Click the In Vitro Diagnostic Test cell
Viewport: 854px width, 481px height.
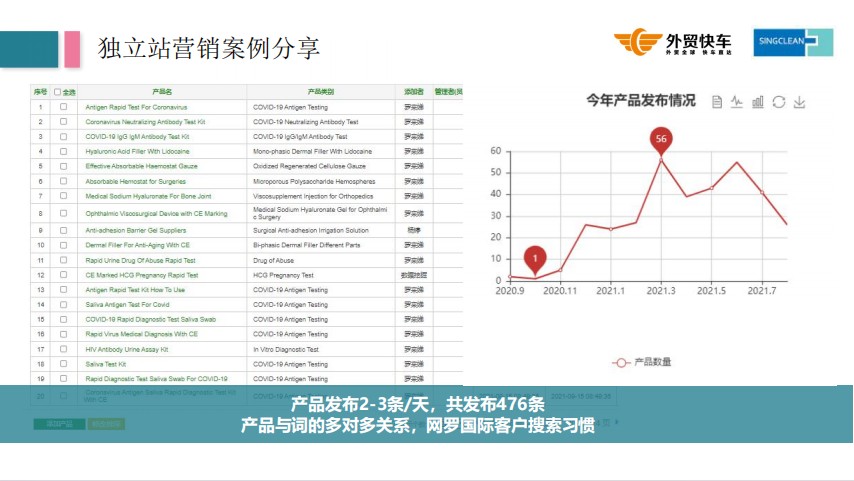(286, 349)
